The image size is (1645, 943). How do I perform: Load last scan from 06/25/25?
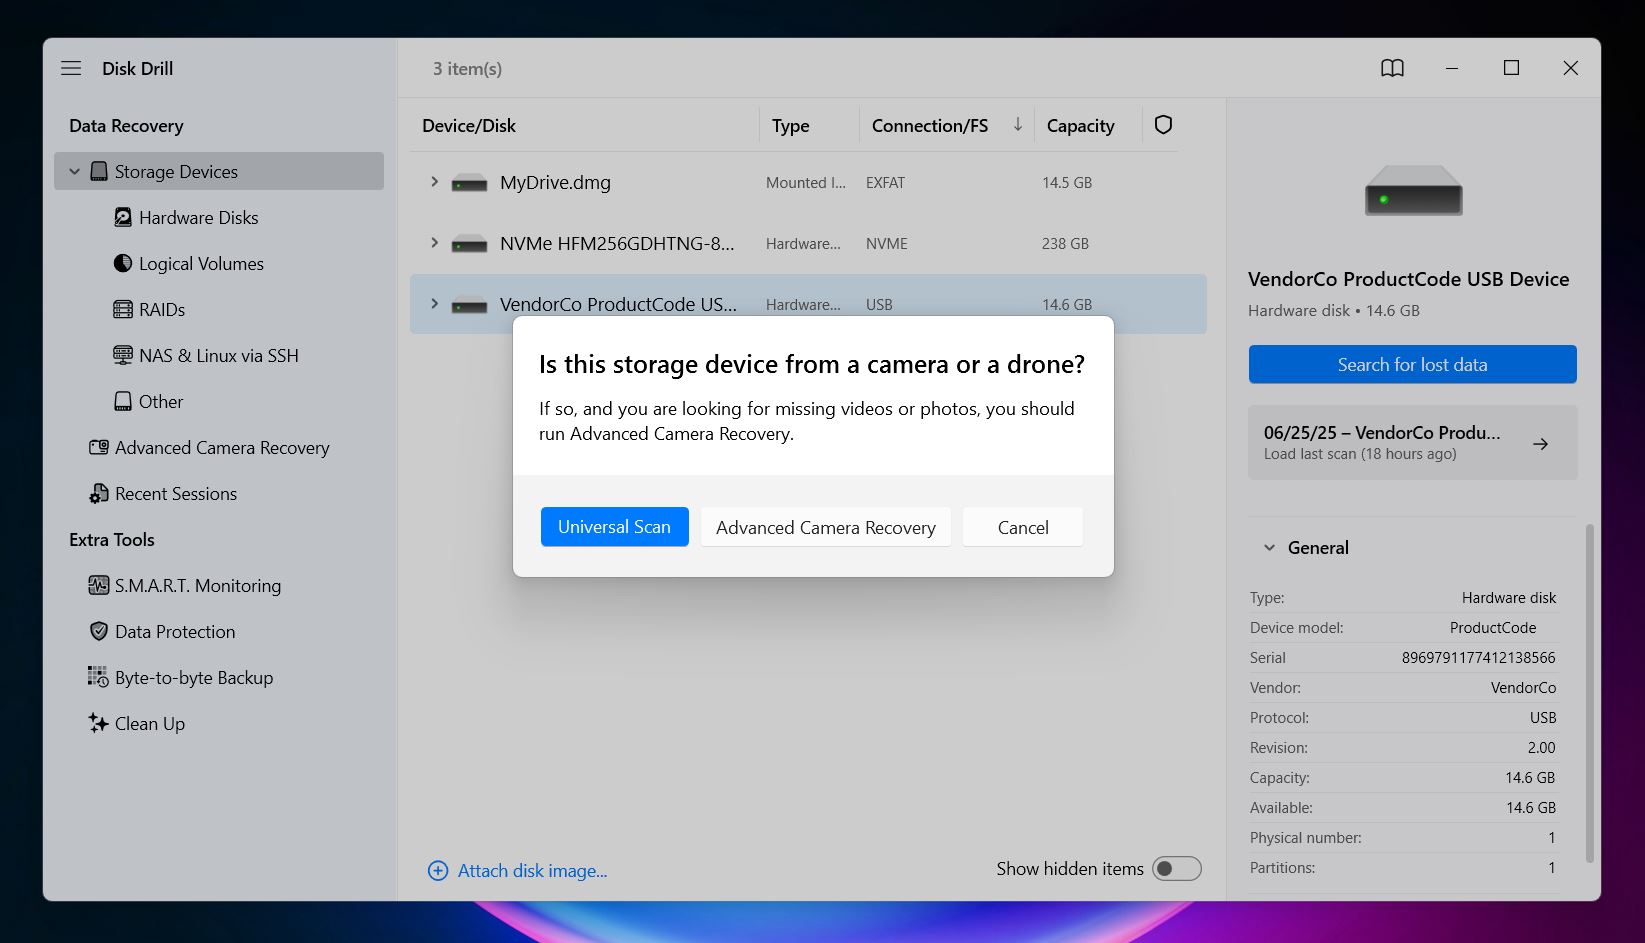(1412, 442)
